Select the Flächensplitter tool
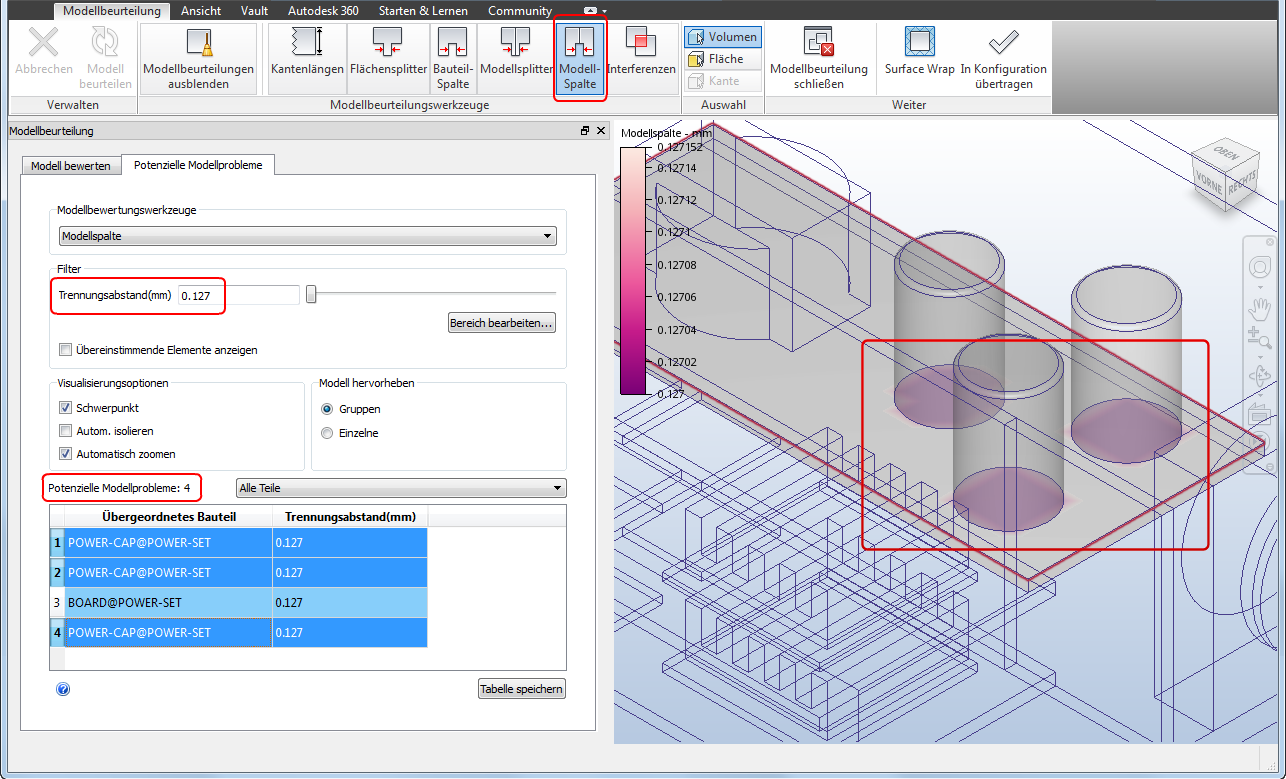Viewport: 1286px width, 779px height. pyautogui.click(x=388, y=57)
